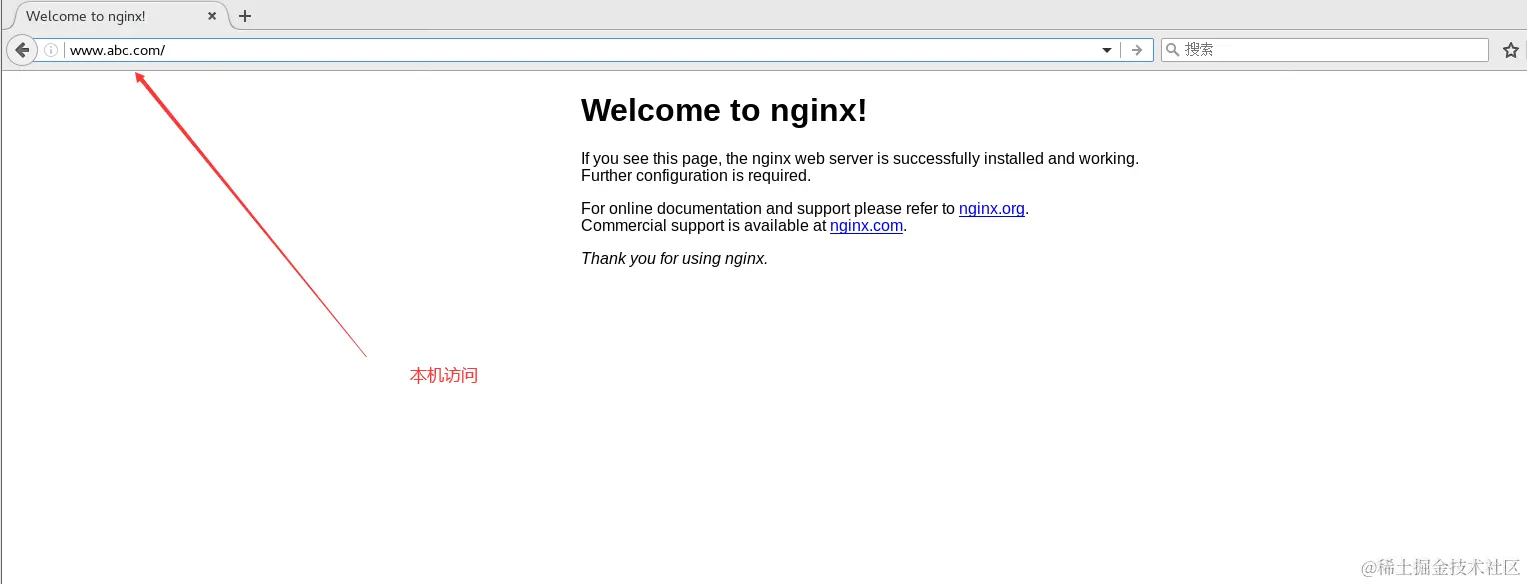Open the site information icon in address bar

coord(51,50)
